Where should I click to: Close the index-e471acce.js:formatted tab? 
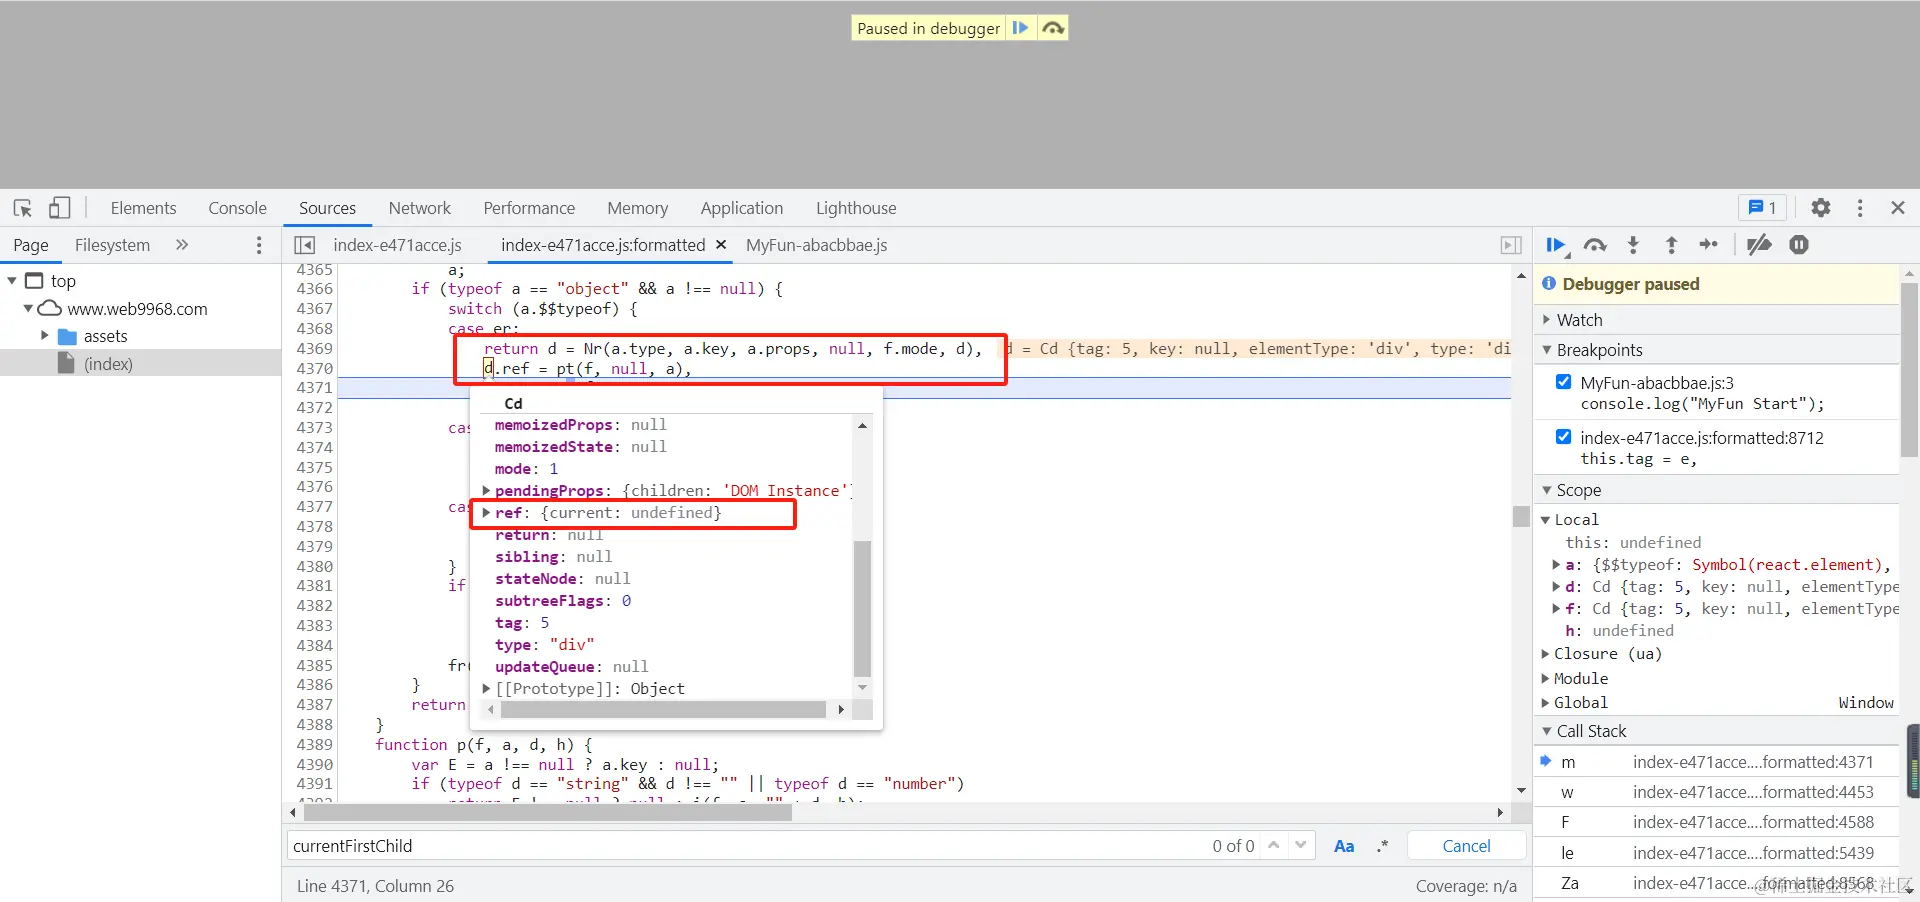(x=721, y=245)
